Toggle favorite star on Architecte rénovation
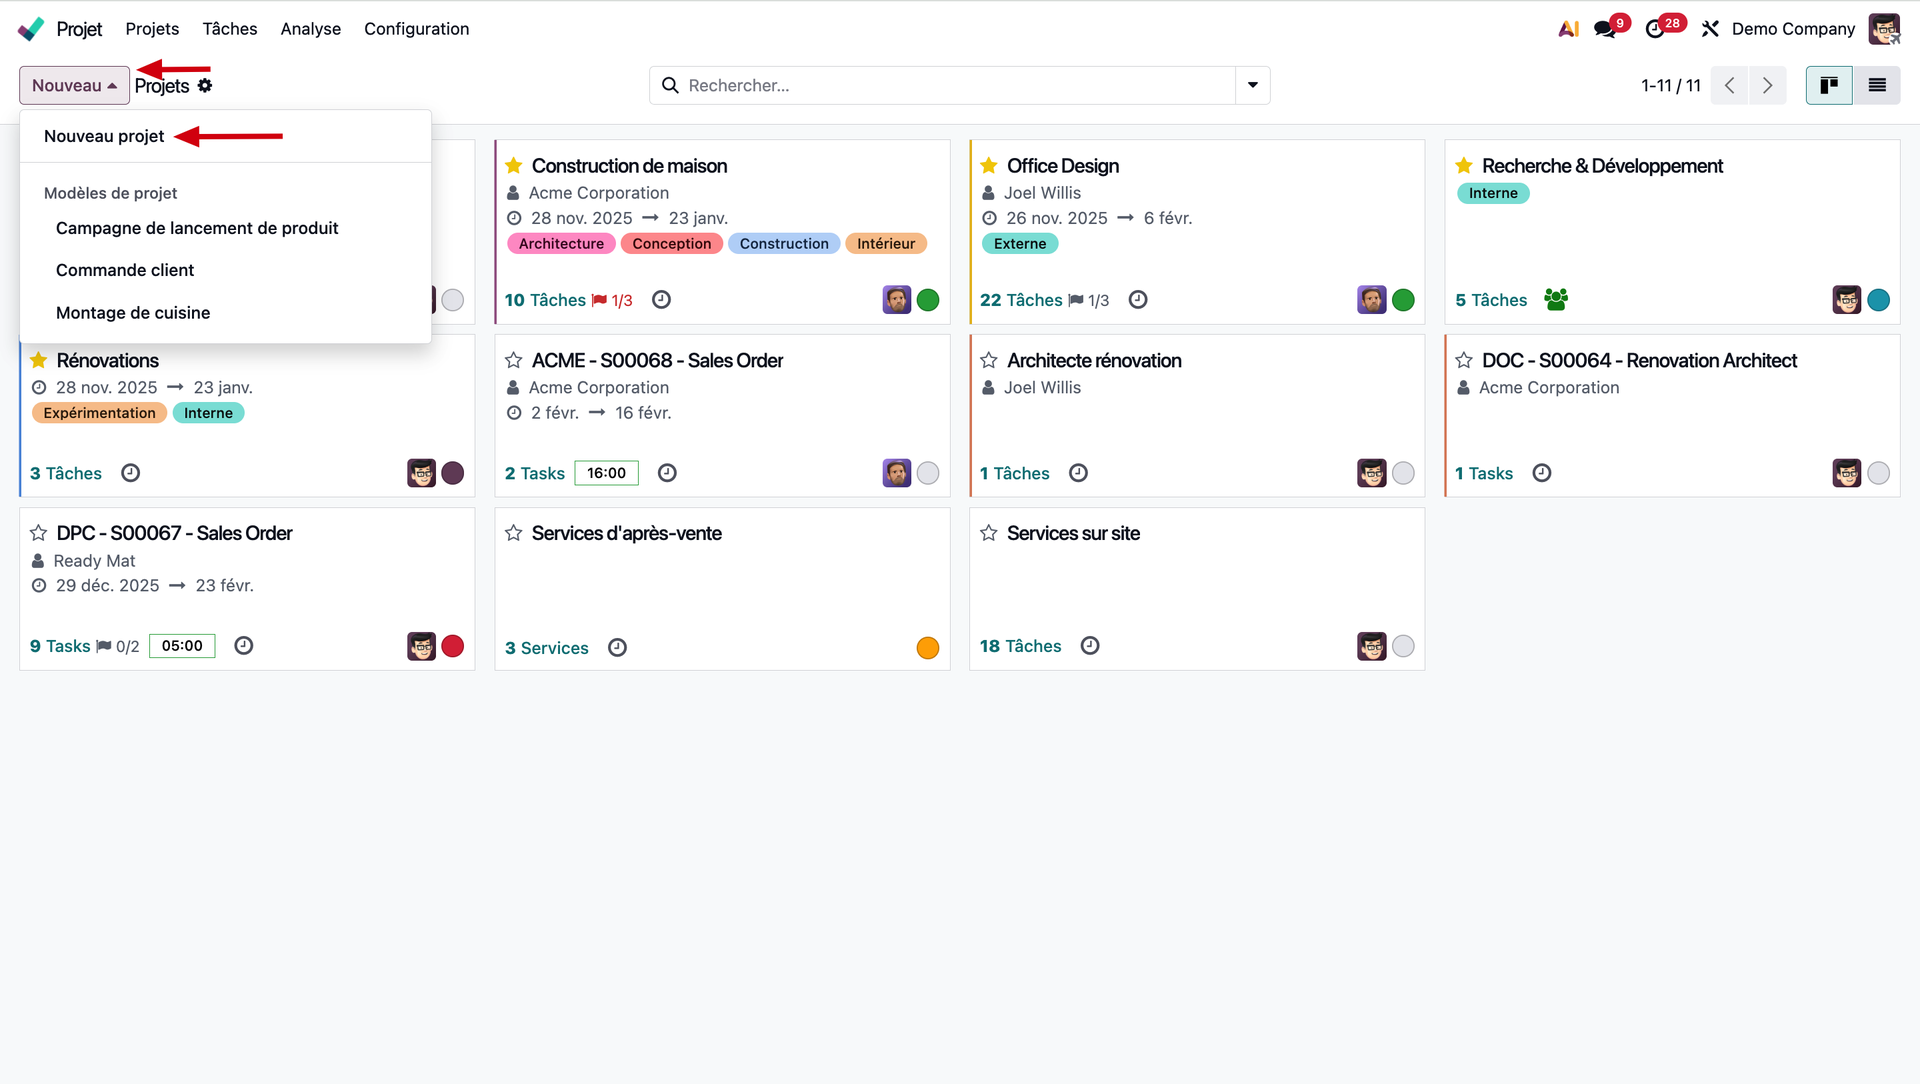The image size is (1920, 1084). (x=989, y=360)
